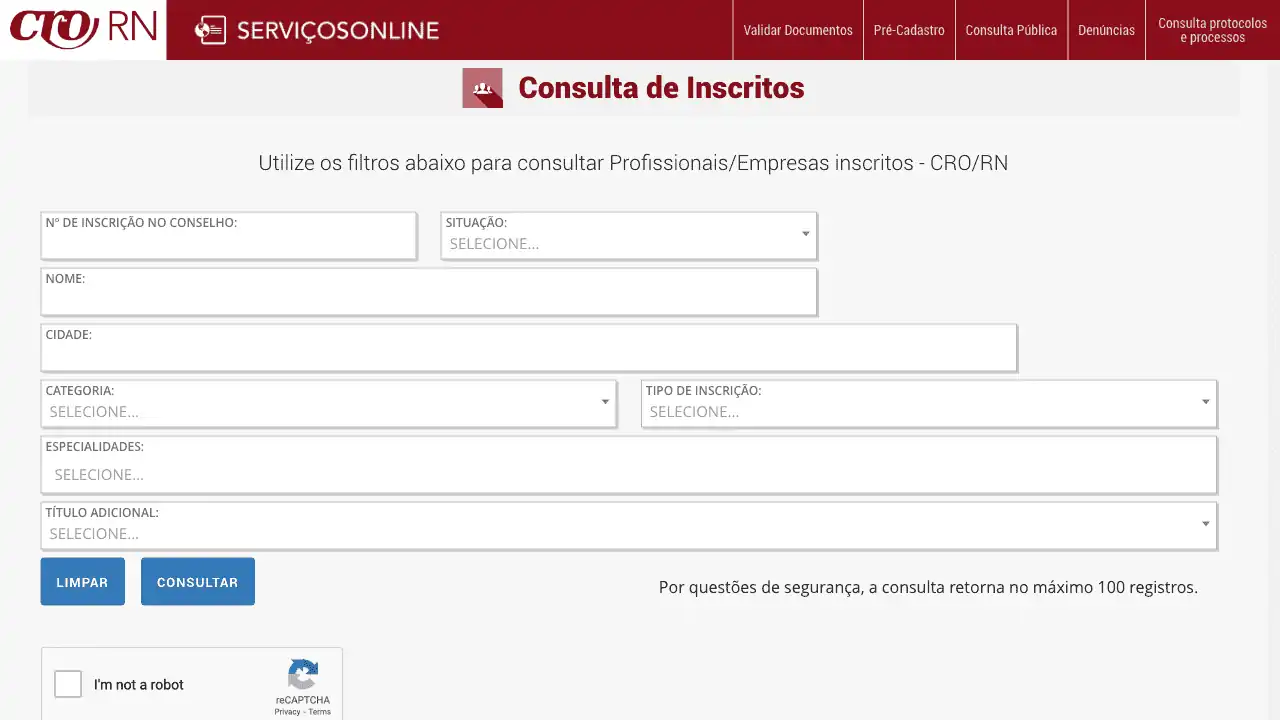The height and width of the screenshot is (720, 1280).
Task: Click into the Nome input field
Action: (x=428, y=299)
